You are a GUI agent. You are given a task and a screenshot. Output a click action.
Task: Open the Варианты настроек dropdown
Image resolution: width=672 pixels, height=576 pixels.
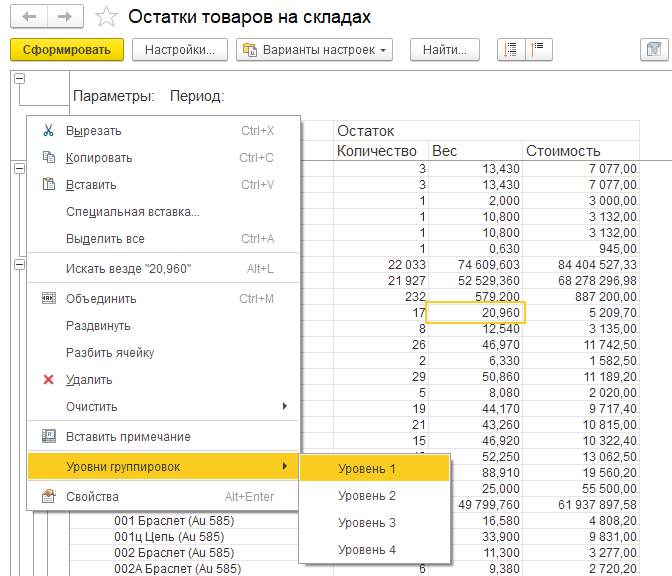pyautogui.click(x=314, y=50)
